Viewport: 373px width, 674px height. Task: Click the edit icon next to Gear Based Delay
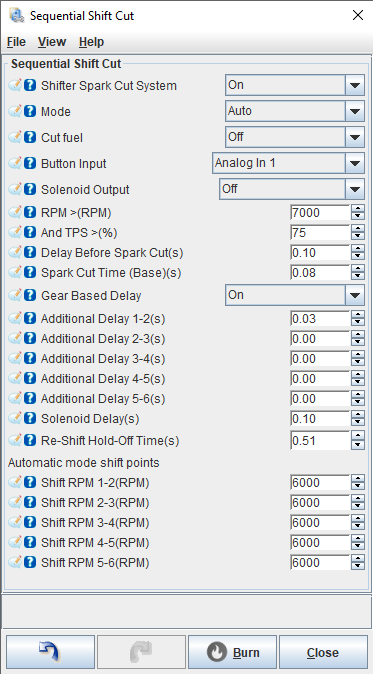(x=15, y=295)
